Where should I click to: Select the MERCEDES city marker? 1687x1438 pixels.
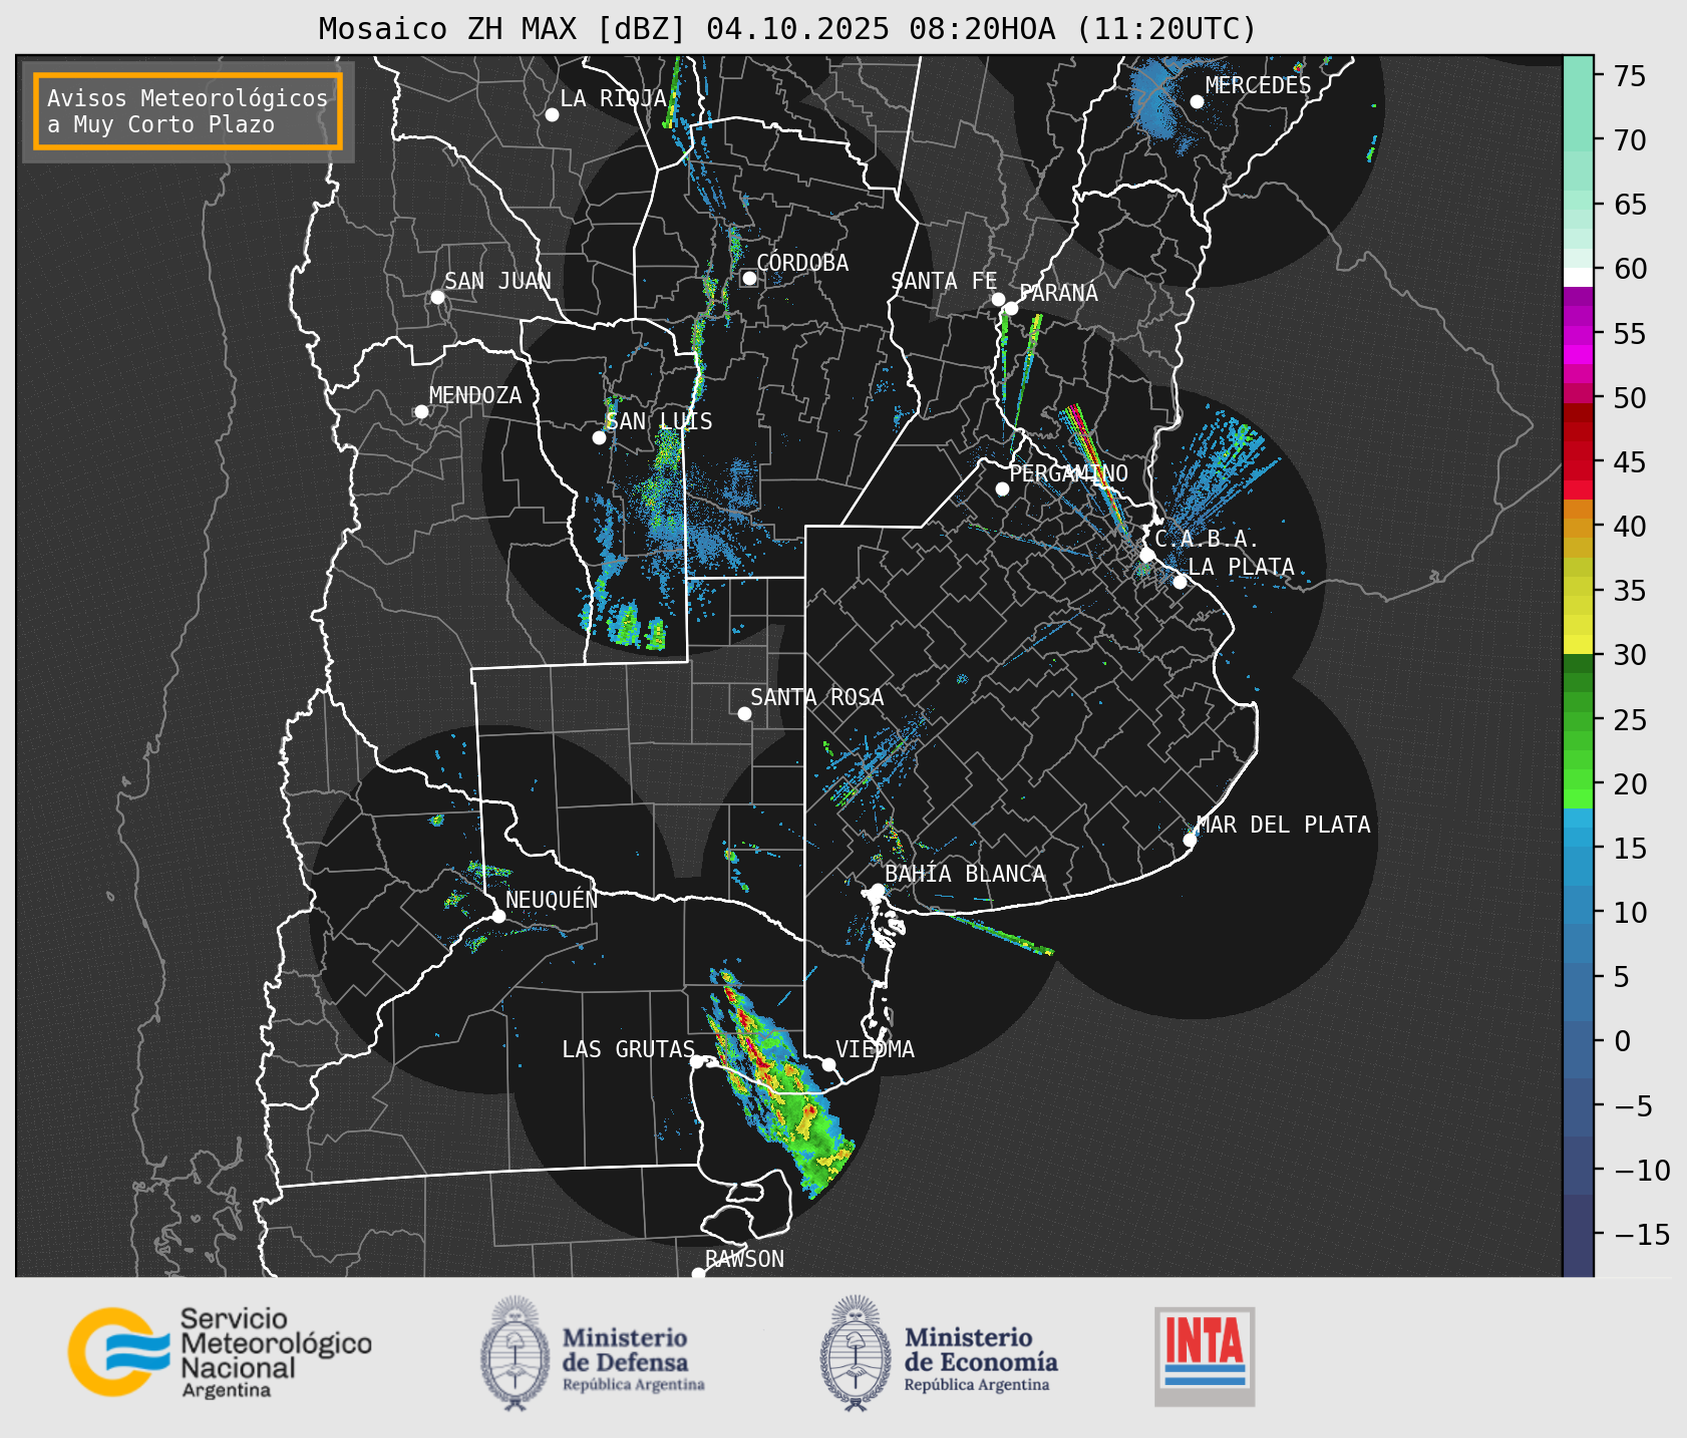point(1196,102)
